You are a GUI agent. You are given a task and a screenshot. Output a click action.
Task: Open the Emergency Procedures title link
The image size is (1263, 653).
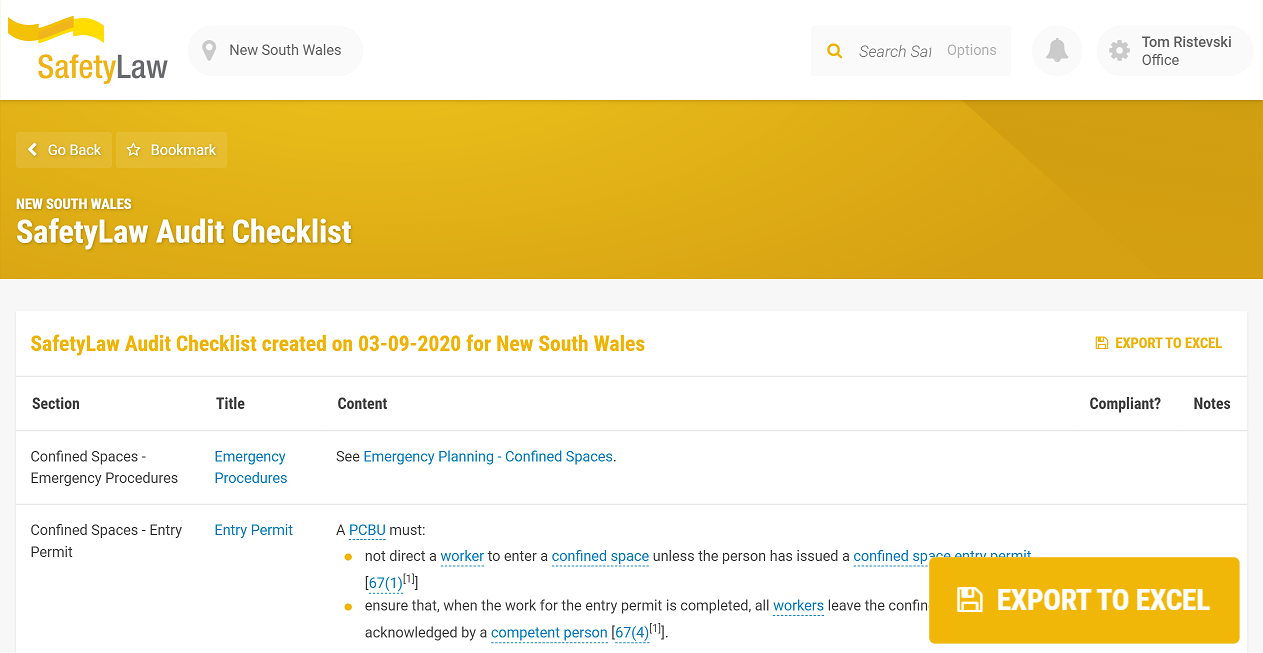coord(250,467)
